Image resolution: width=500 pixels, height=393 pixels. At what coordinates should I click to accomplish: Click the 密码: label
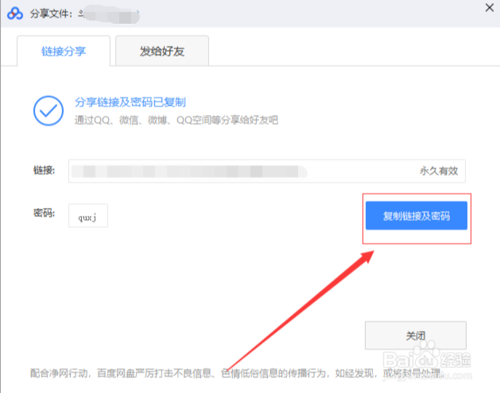coord(44,213)
